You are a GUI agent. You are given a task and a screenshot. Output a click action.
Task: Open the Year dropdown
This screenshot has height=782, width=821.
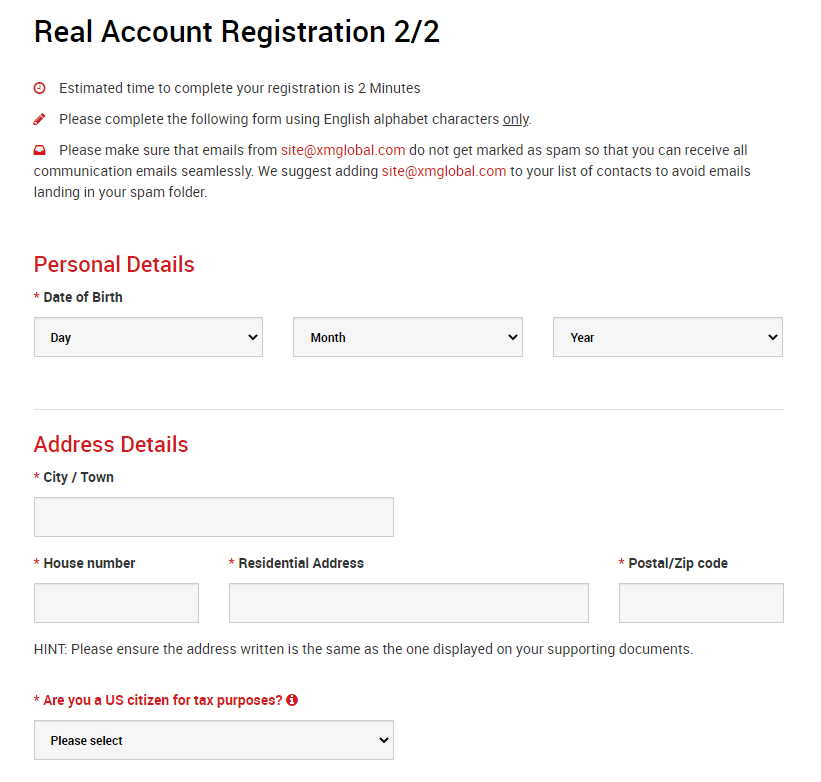(667, 338)
